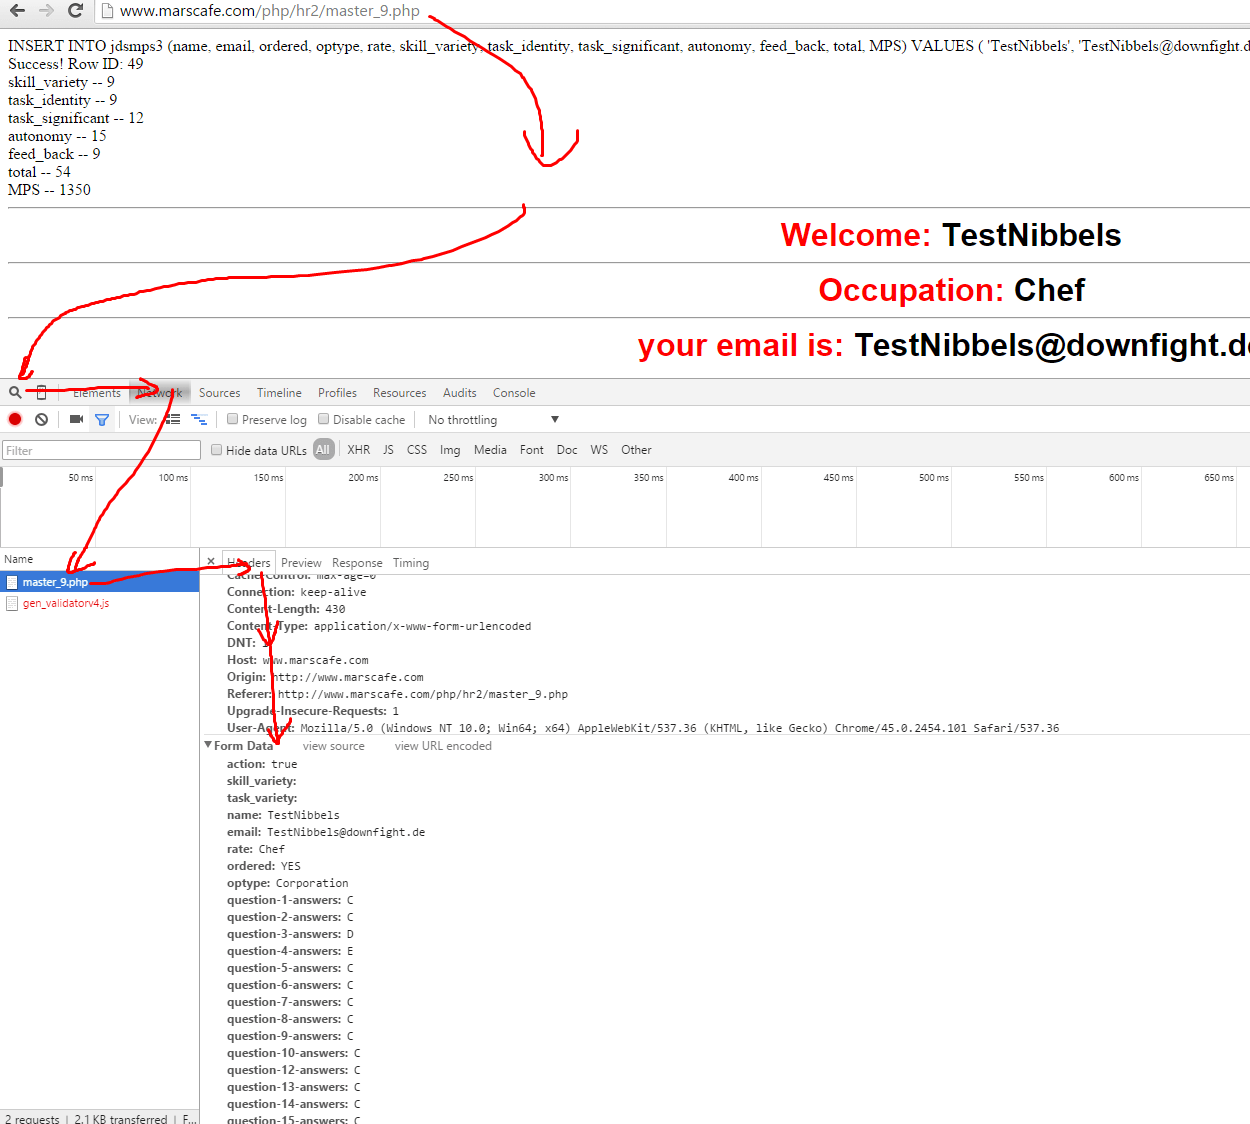Open the DevTools search magnifier
This screenshot has width=1250, height=1124.
click(14, 392)
